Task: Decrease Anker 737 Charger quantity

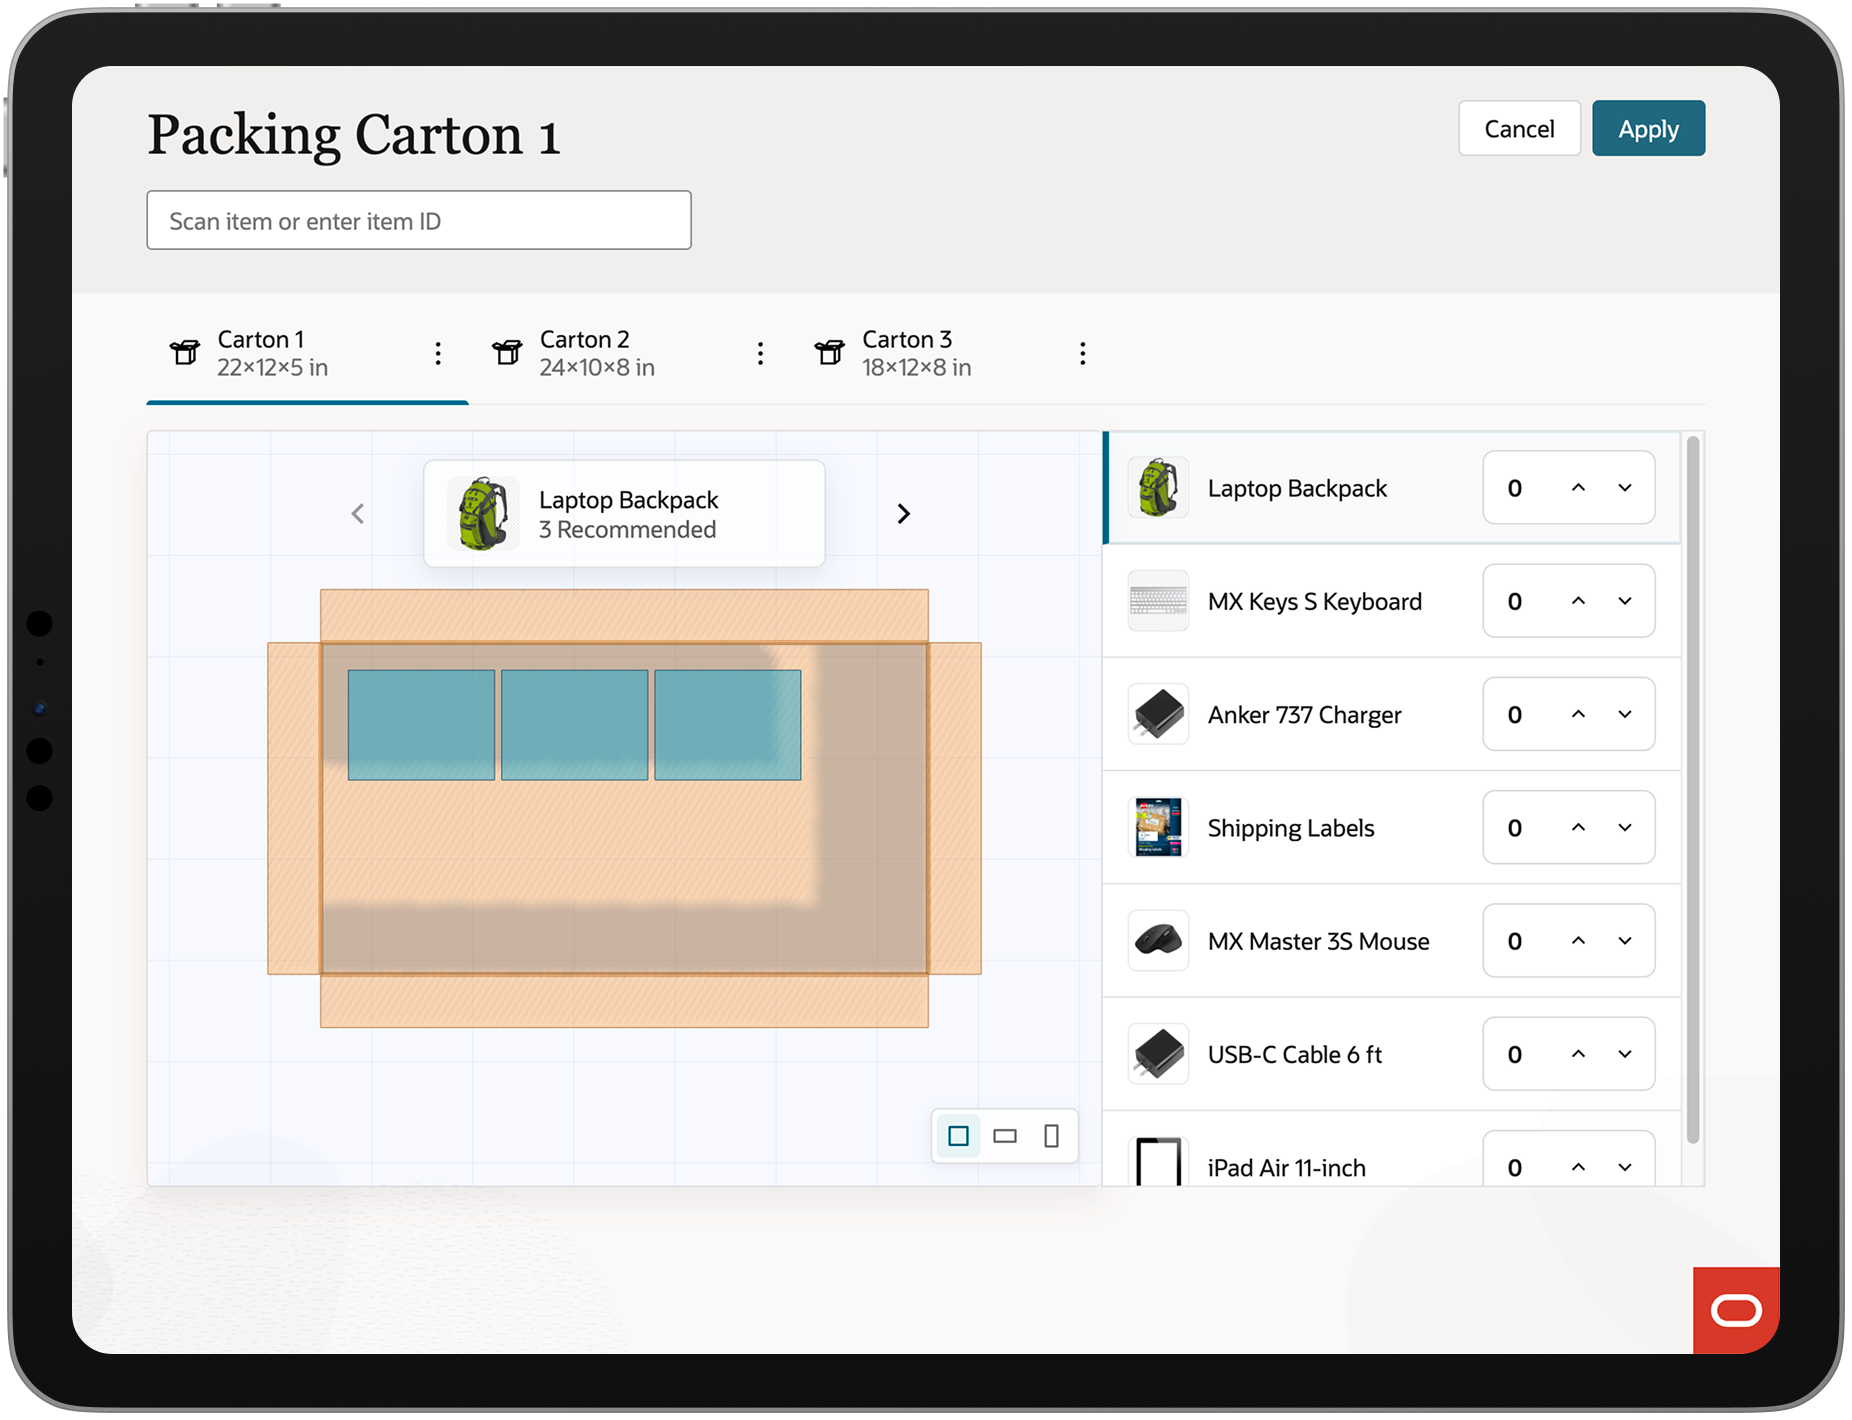Action: pyautogui.click(x=1625, y=714)
